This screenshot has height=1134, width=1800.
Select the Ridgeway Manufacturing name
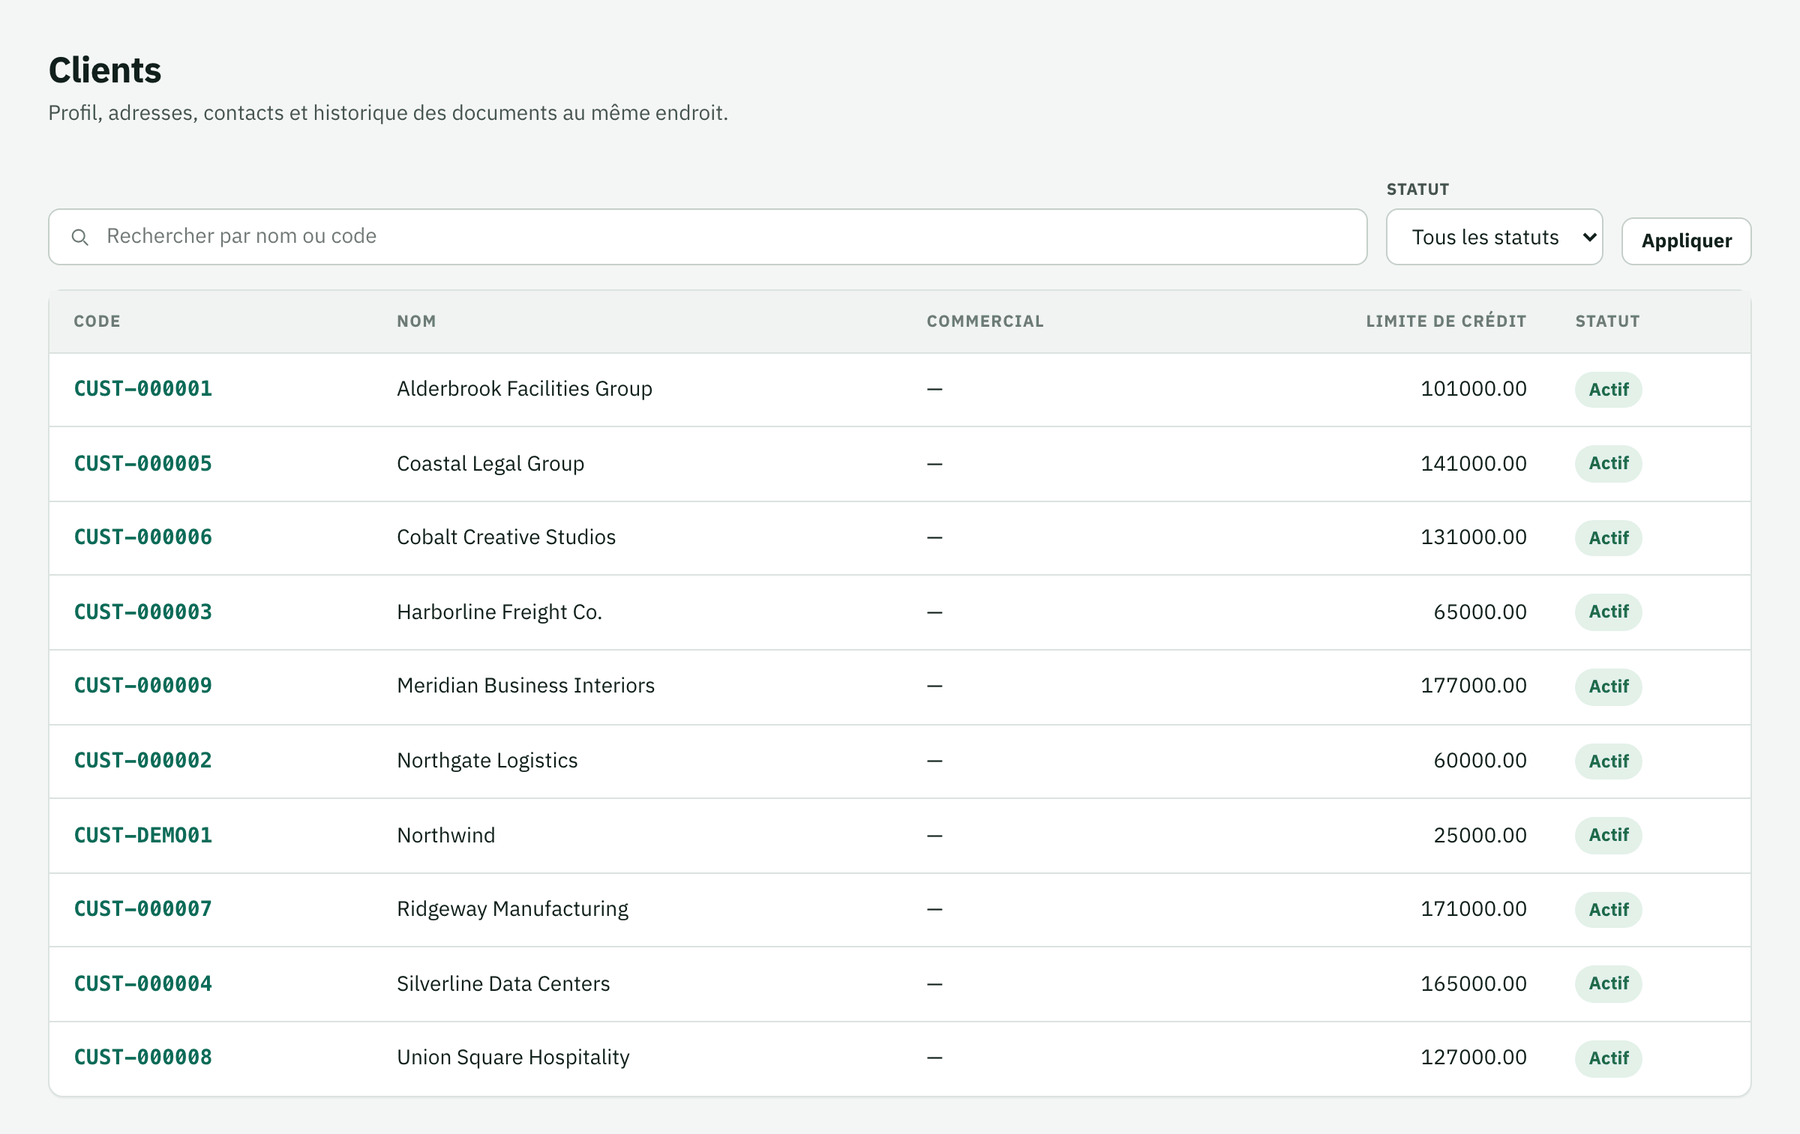512,909
